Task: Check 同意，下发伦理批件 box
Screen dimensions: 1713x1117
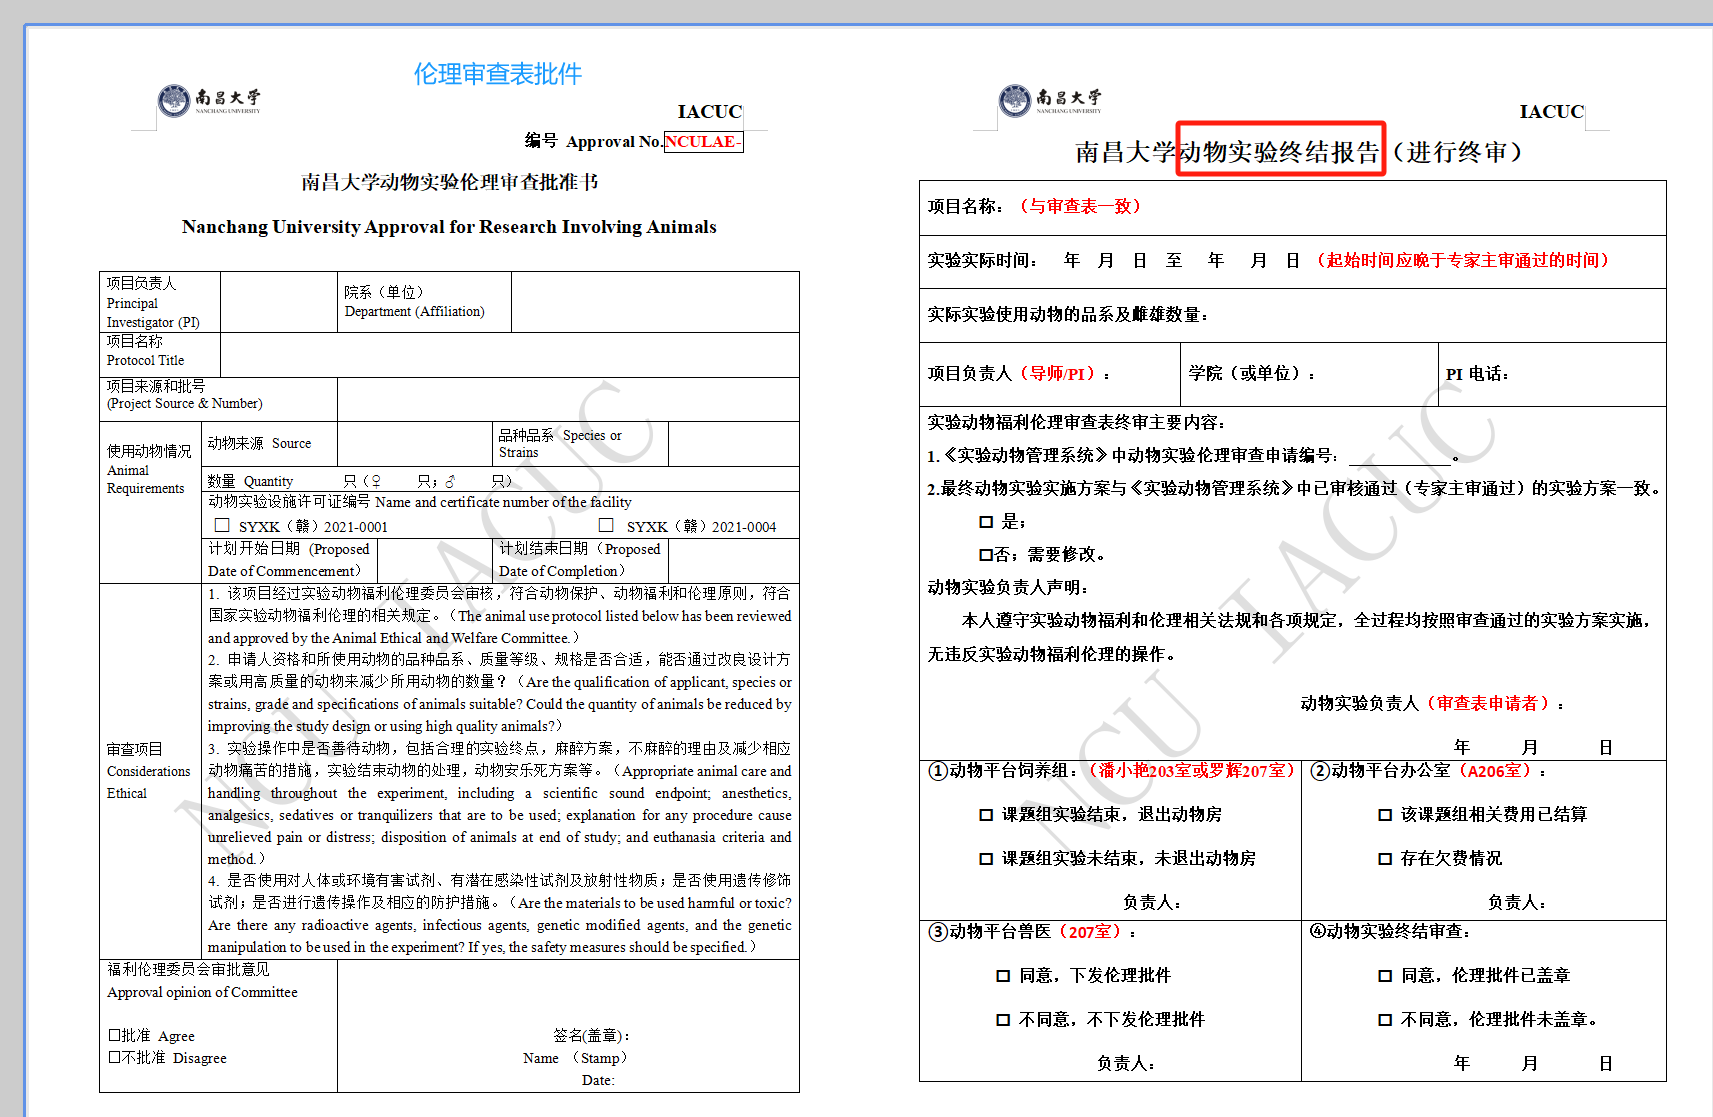Action: [x=1003, y=976]
